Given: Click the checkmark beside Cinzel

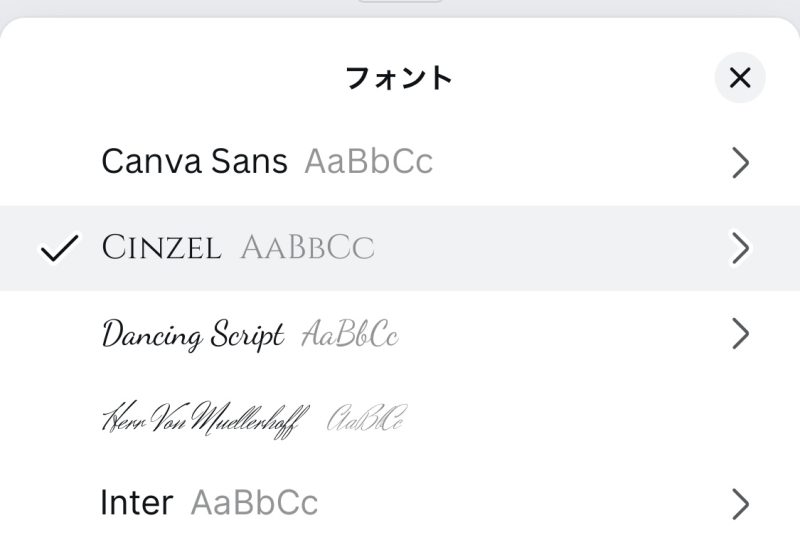Looking at the screenshot, I should click(59, 248).
